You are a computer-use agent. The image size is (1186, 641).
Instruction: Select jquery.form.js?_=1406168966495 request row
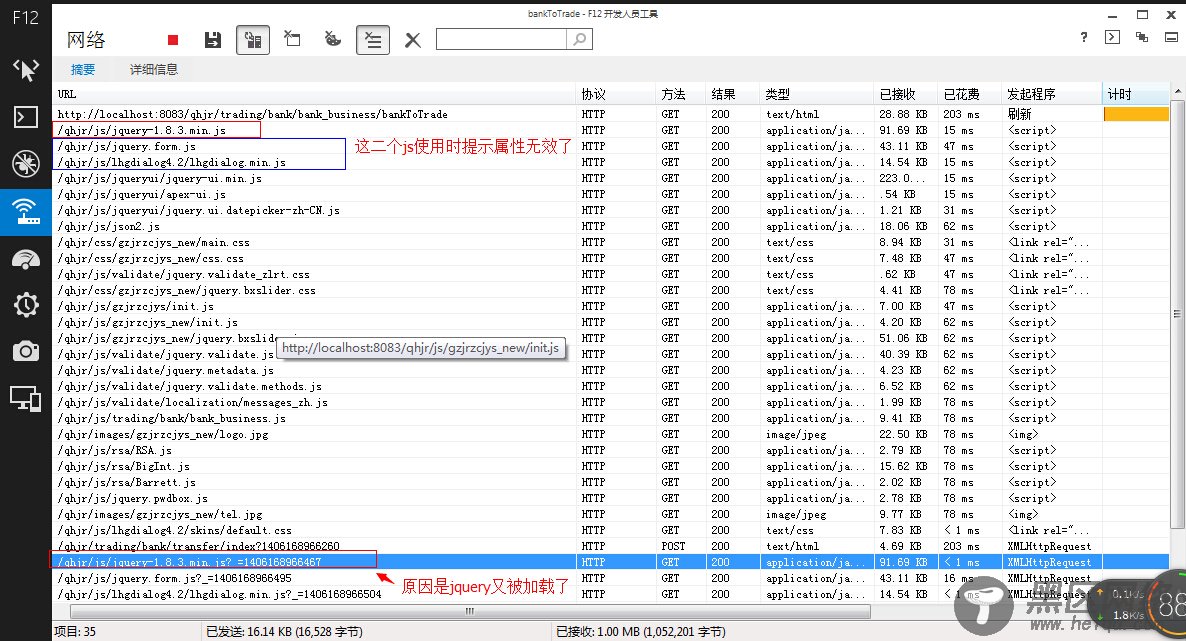coord(610,578)
